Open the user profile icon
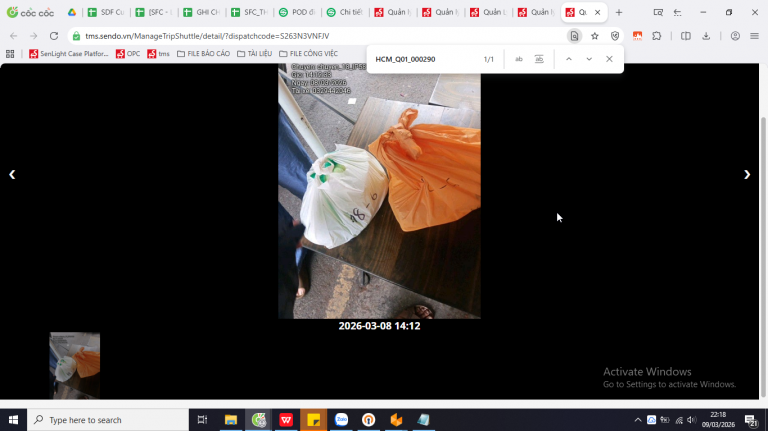 point(735,36)
